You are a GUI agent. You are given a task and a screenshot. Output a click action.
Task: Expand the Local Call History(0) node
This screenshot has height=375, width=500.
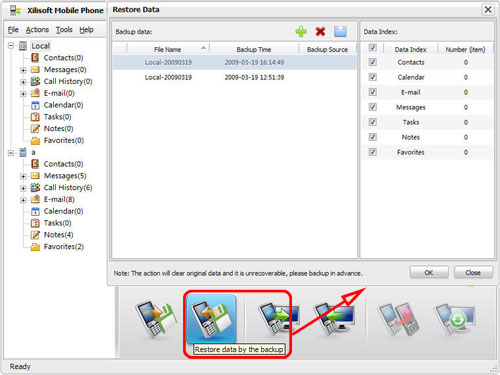[23, 82]
